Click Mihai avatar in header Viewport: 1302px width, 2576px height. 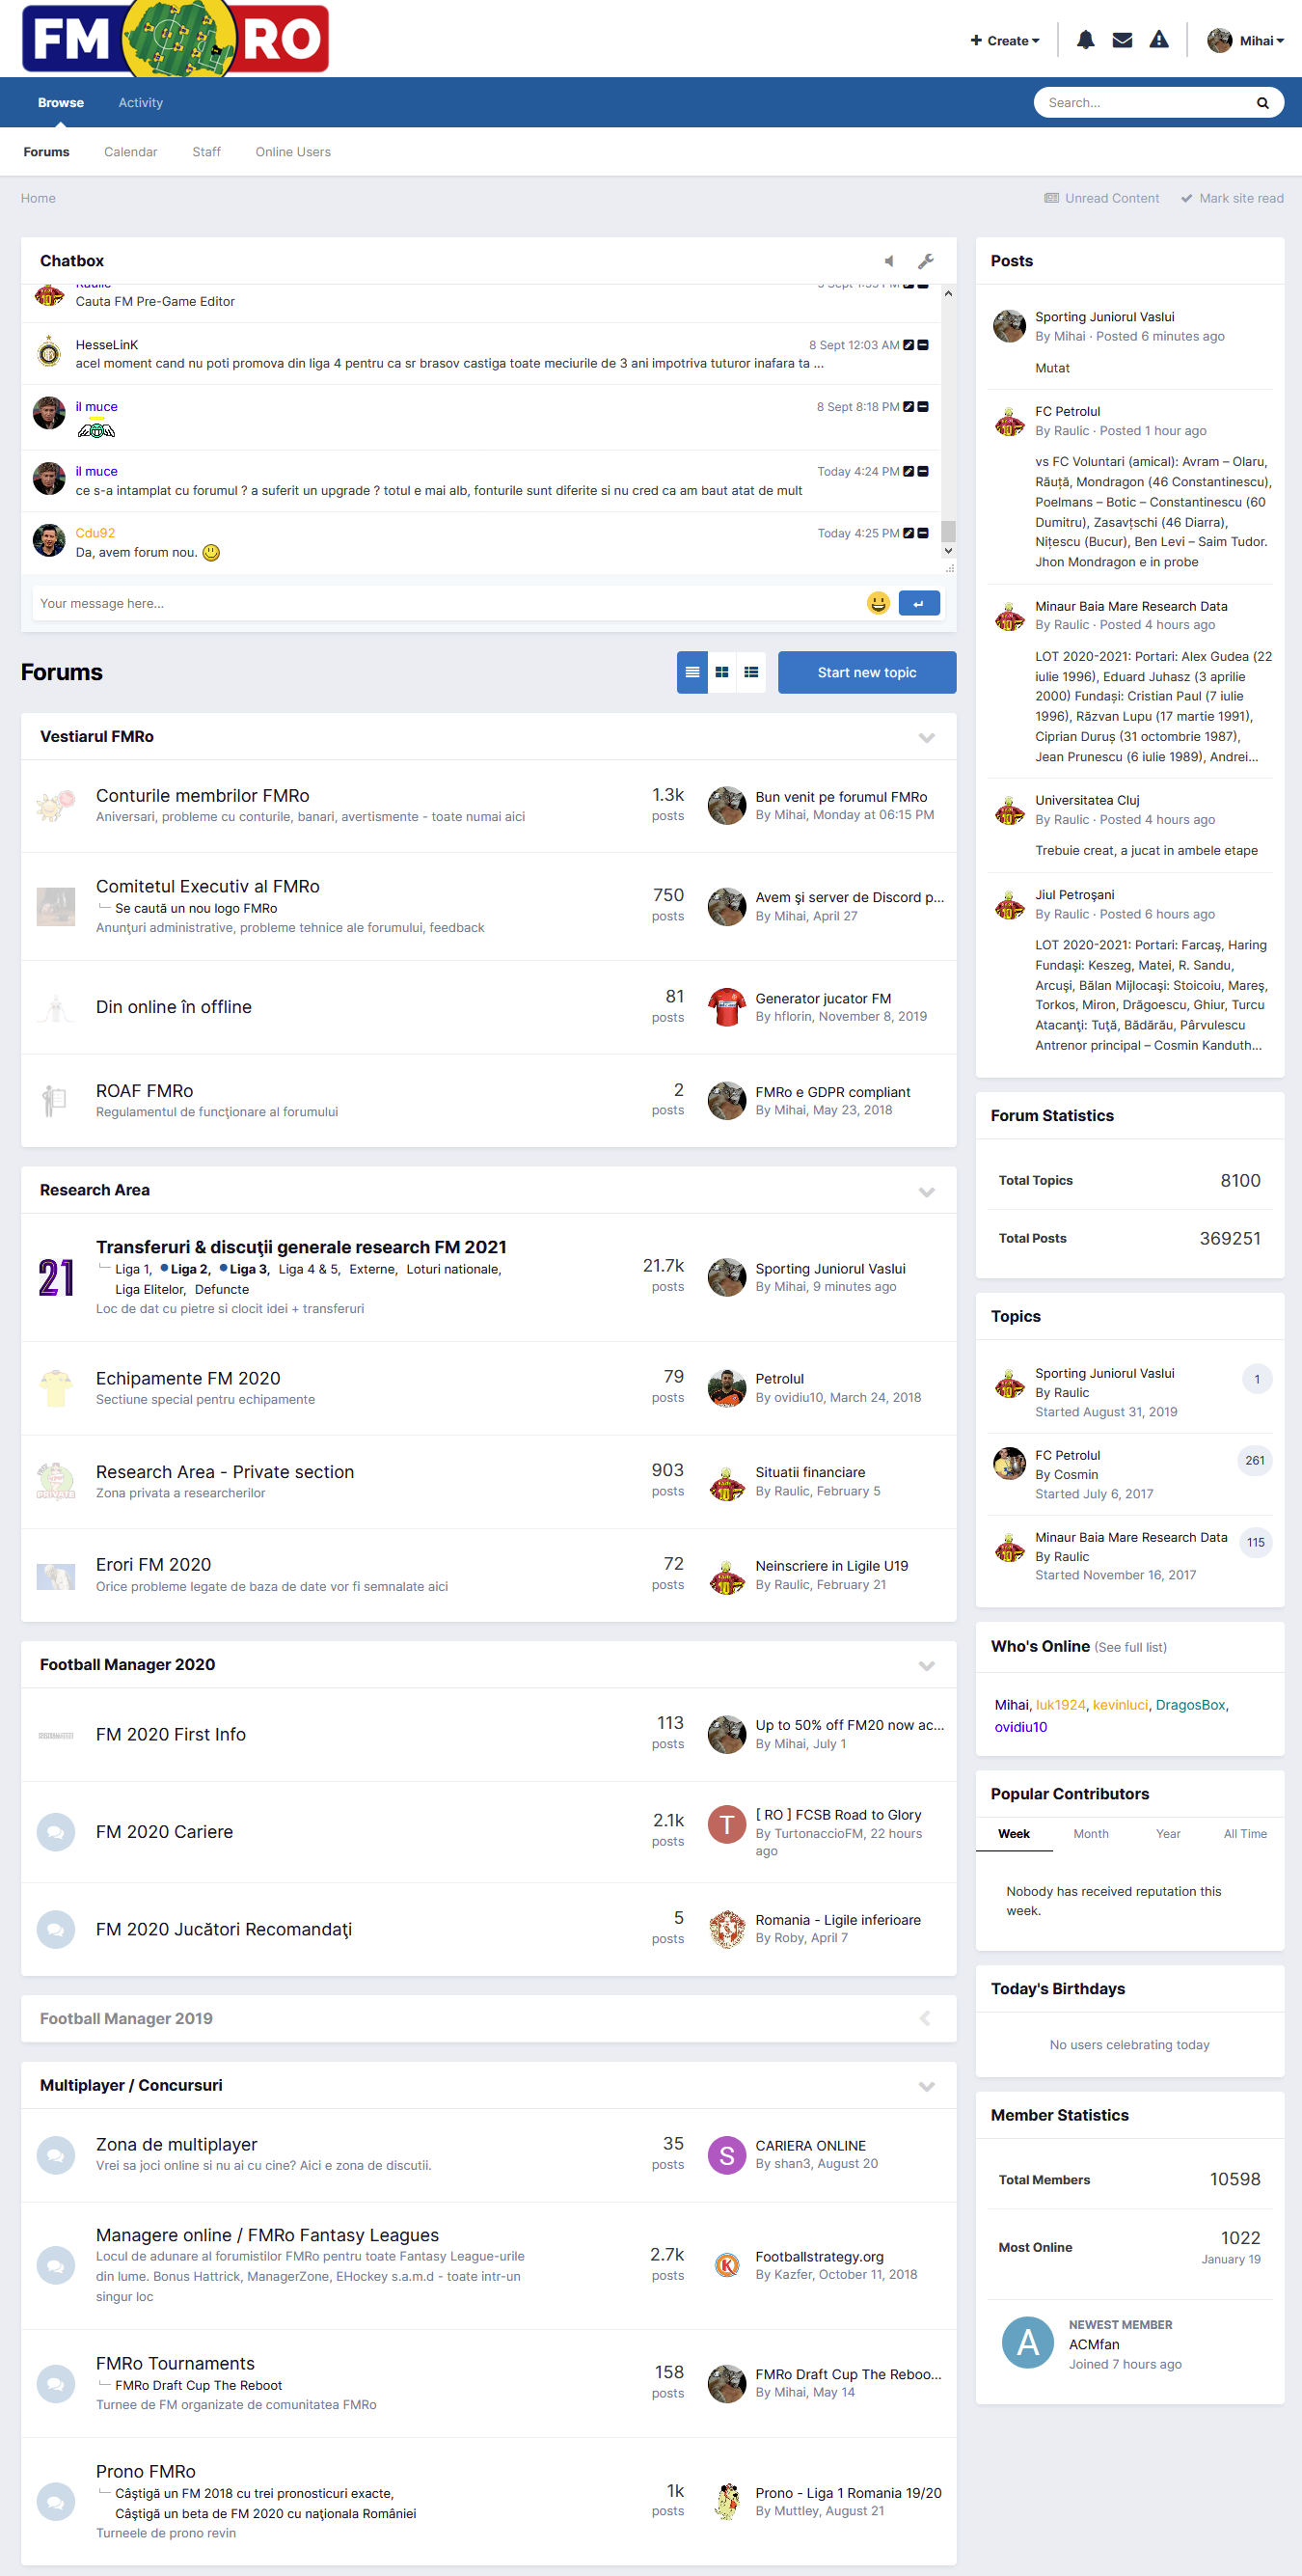tap(1219, 40)
